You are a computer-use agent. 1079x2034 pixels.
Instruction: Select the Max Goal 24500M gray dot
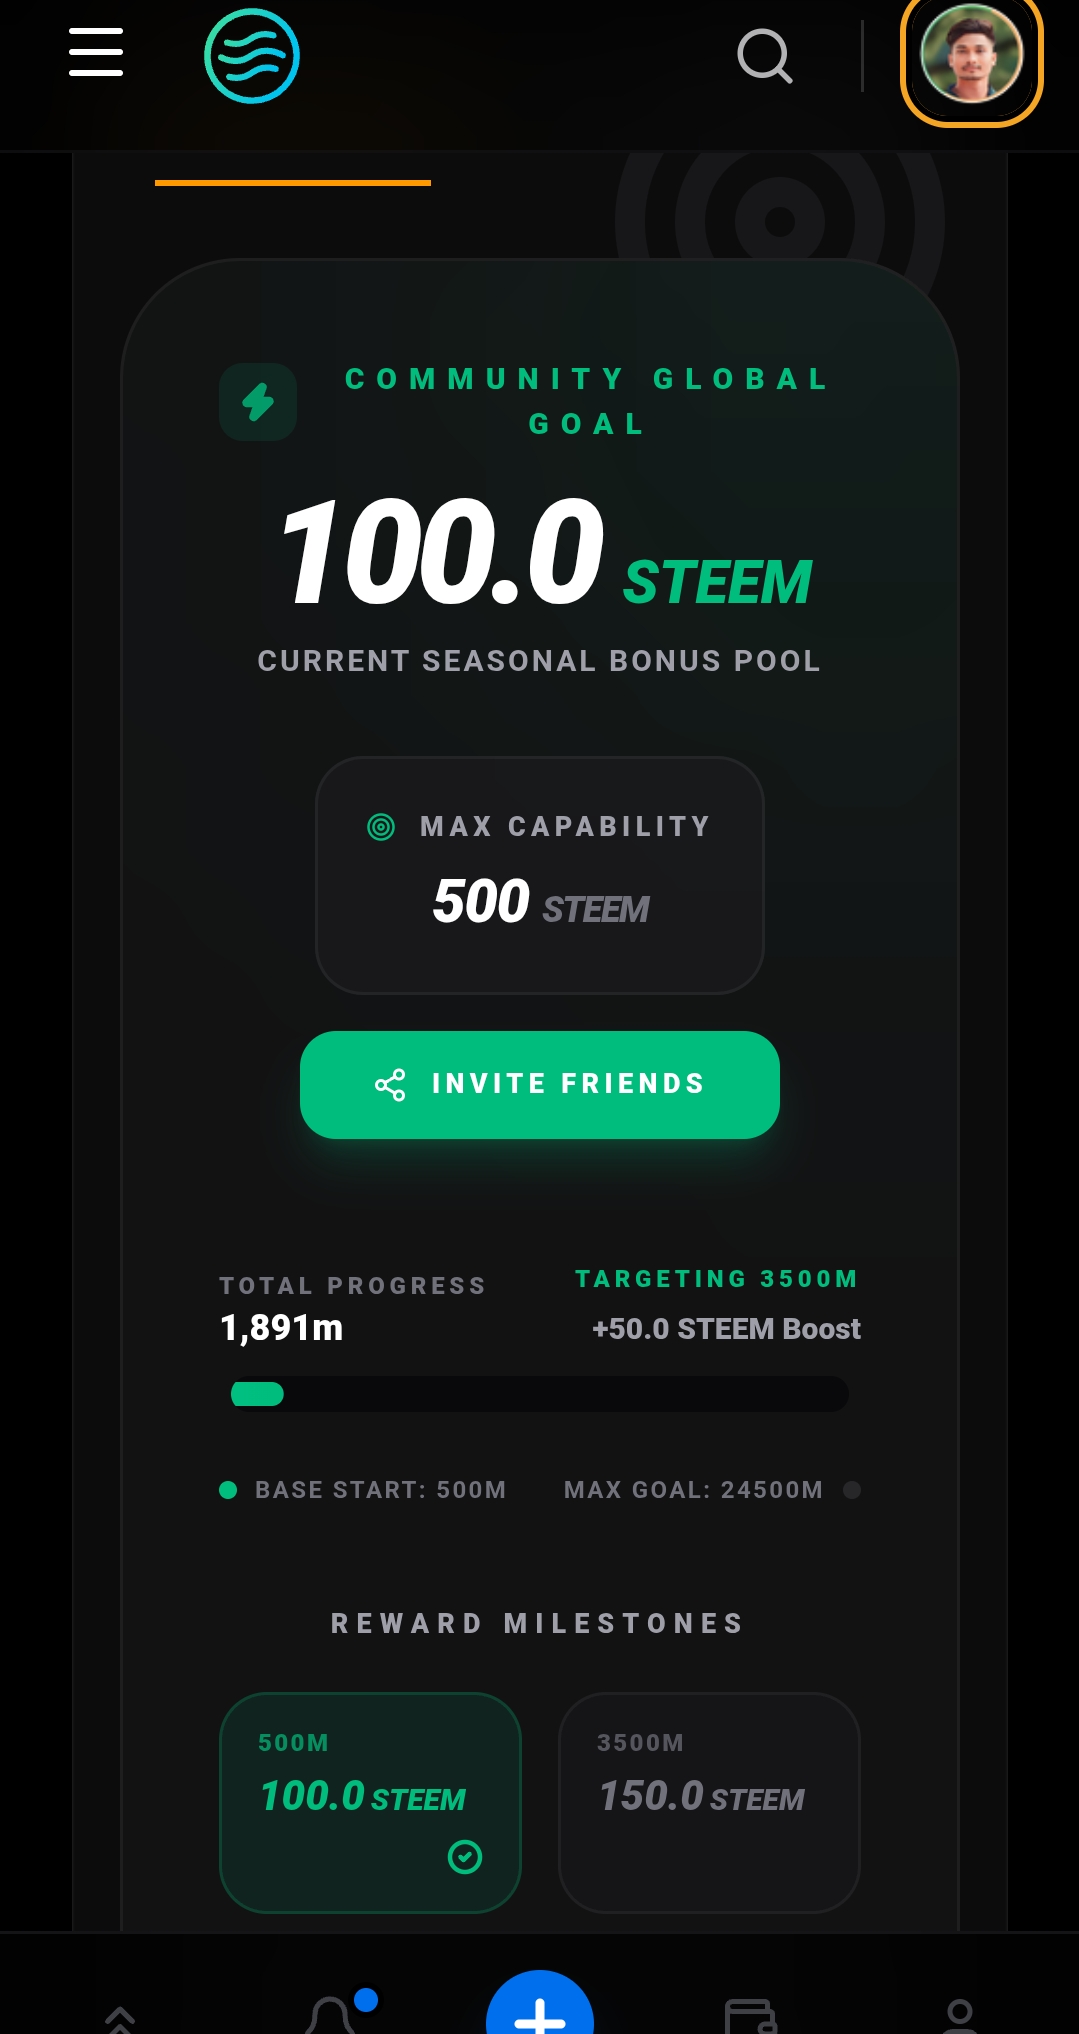pyautogui.click(x=852, y=1490)
